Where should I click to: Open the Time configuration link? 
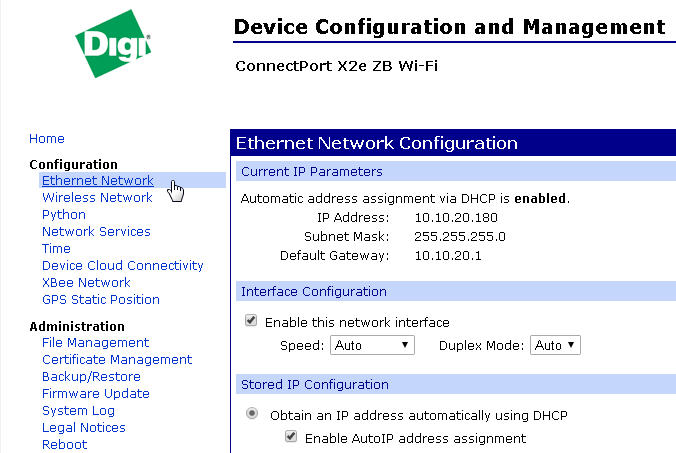(x=56, y=249)
